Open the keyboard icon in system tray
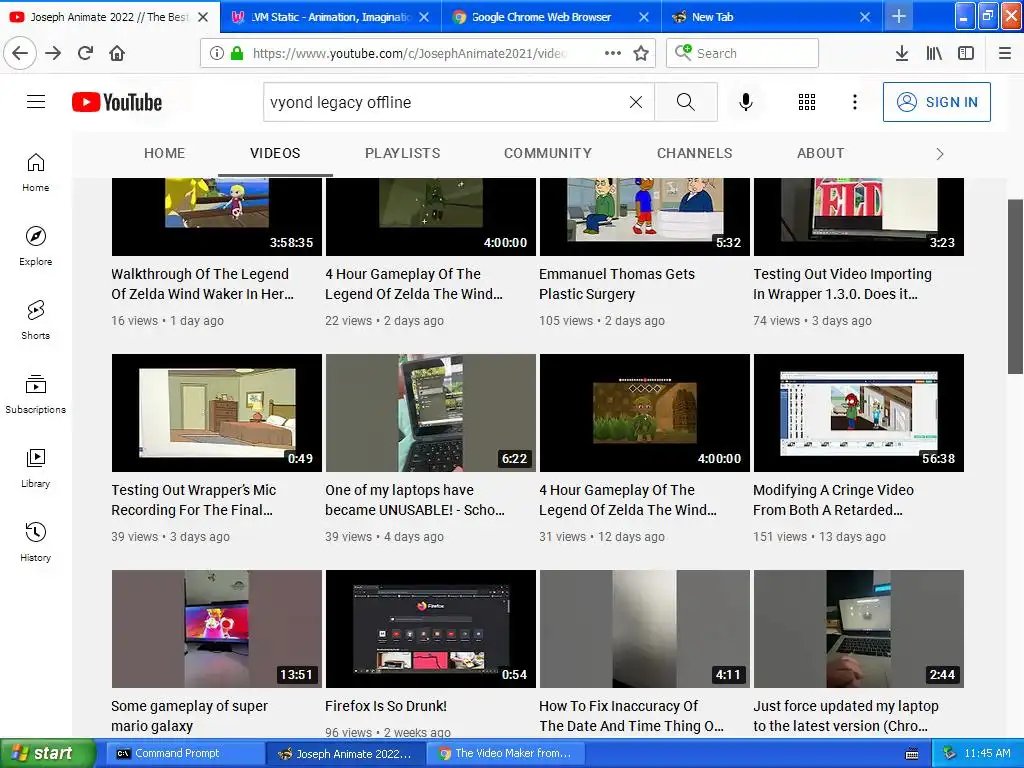 pos(912,754)
